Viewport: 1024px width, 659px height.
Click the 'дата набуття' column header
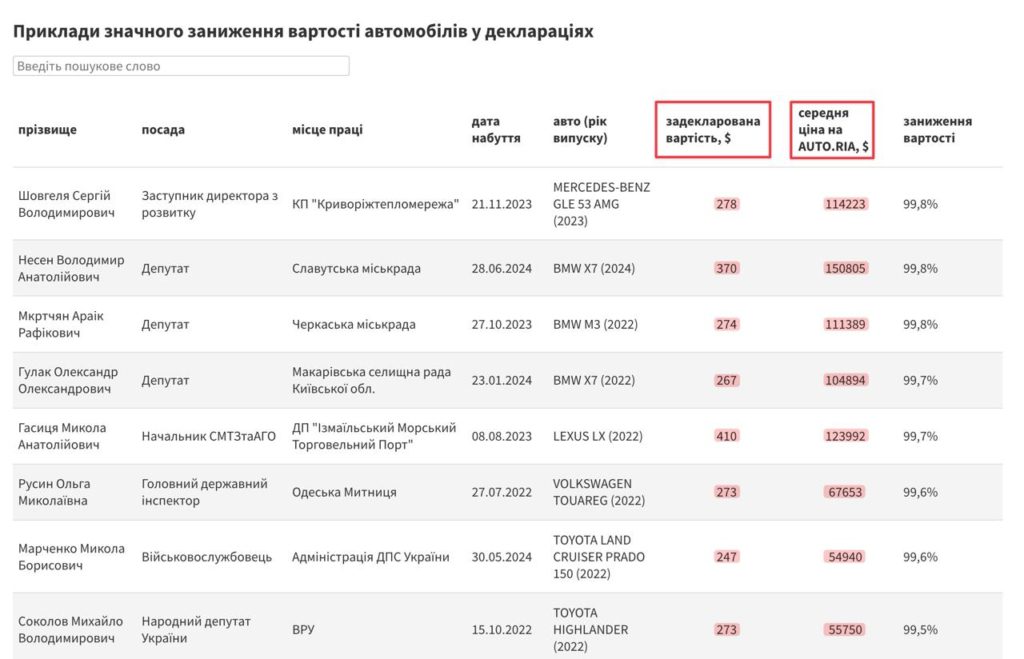495,130
